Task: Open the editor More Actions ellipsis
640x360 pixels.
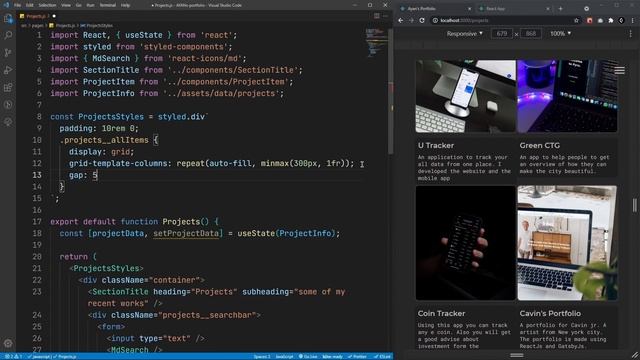Action: 385,16
